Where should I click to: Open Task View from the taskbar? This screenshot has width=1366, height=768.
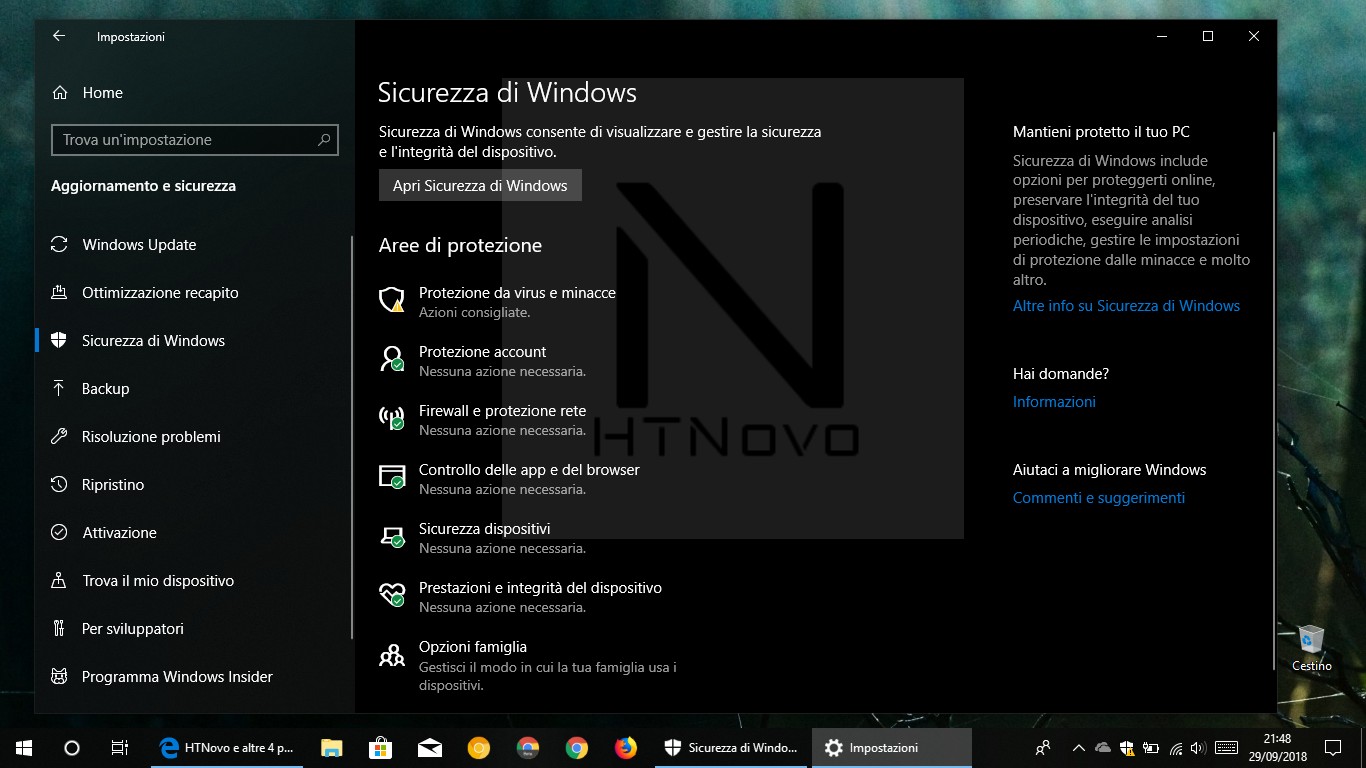(x=119, y=747)
